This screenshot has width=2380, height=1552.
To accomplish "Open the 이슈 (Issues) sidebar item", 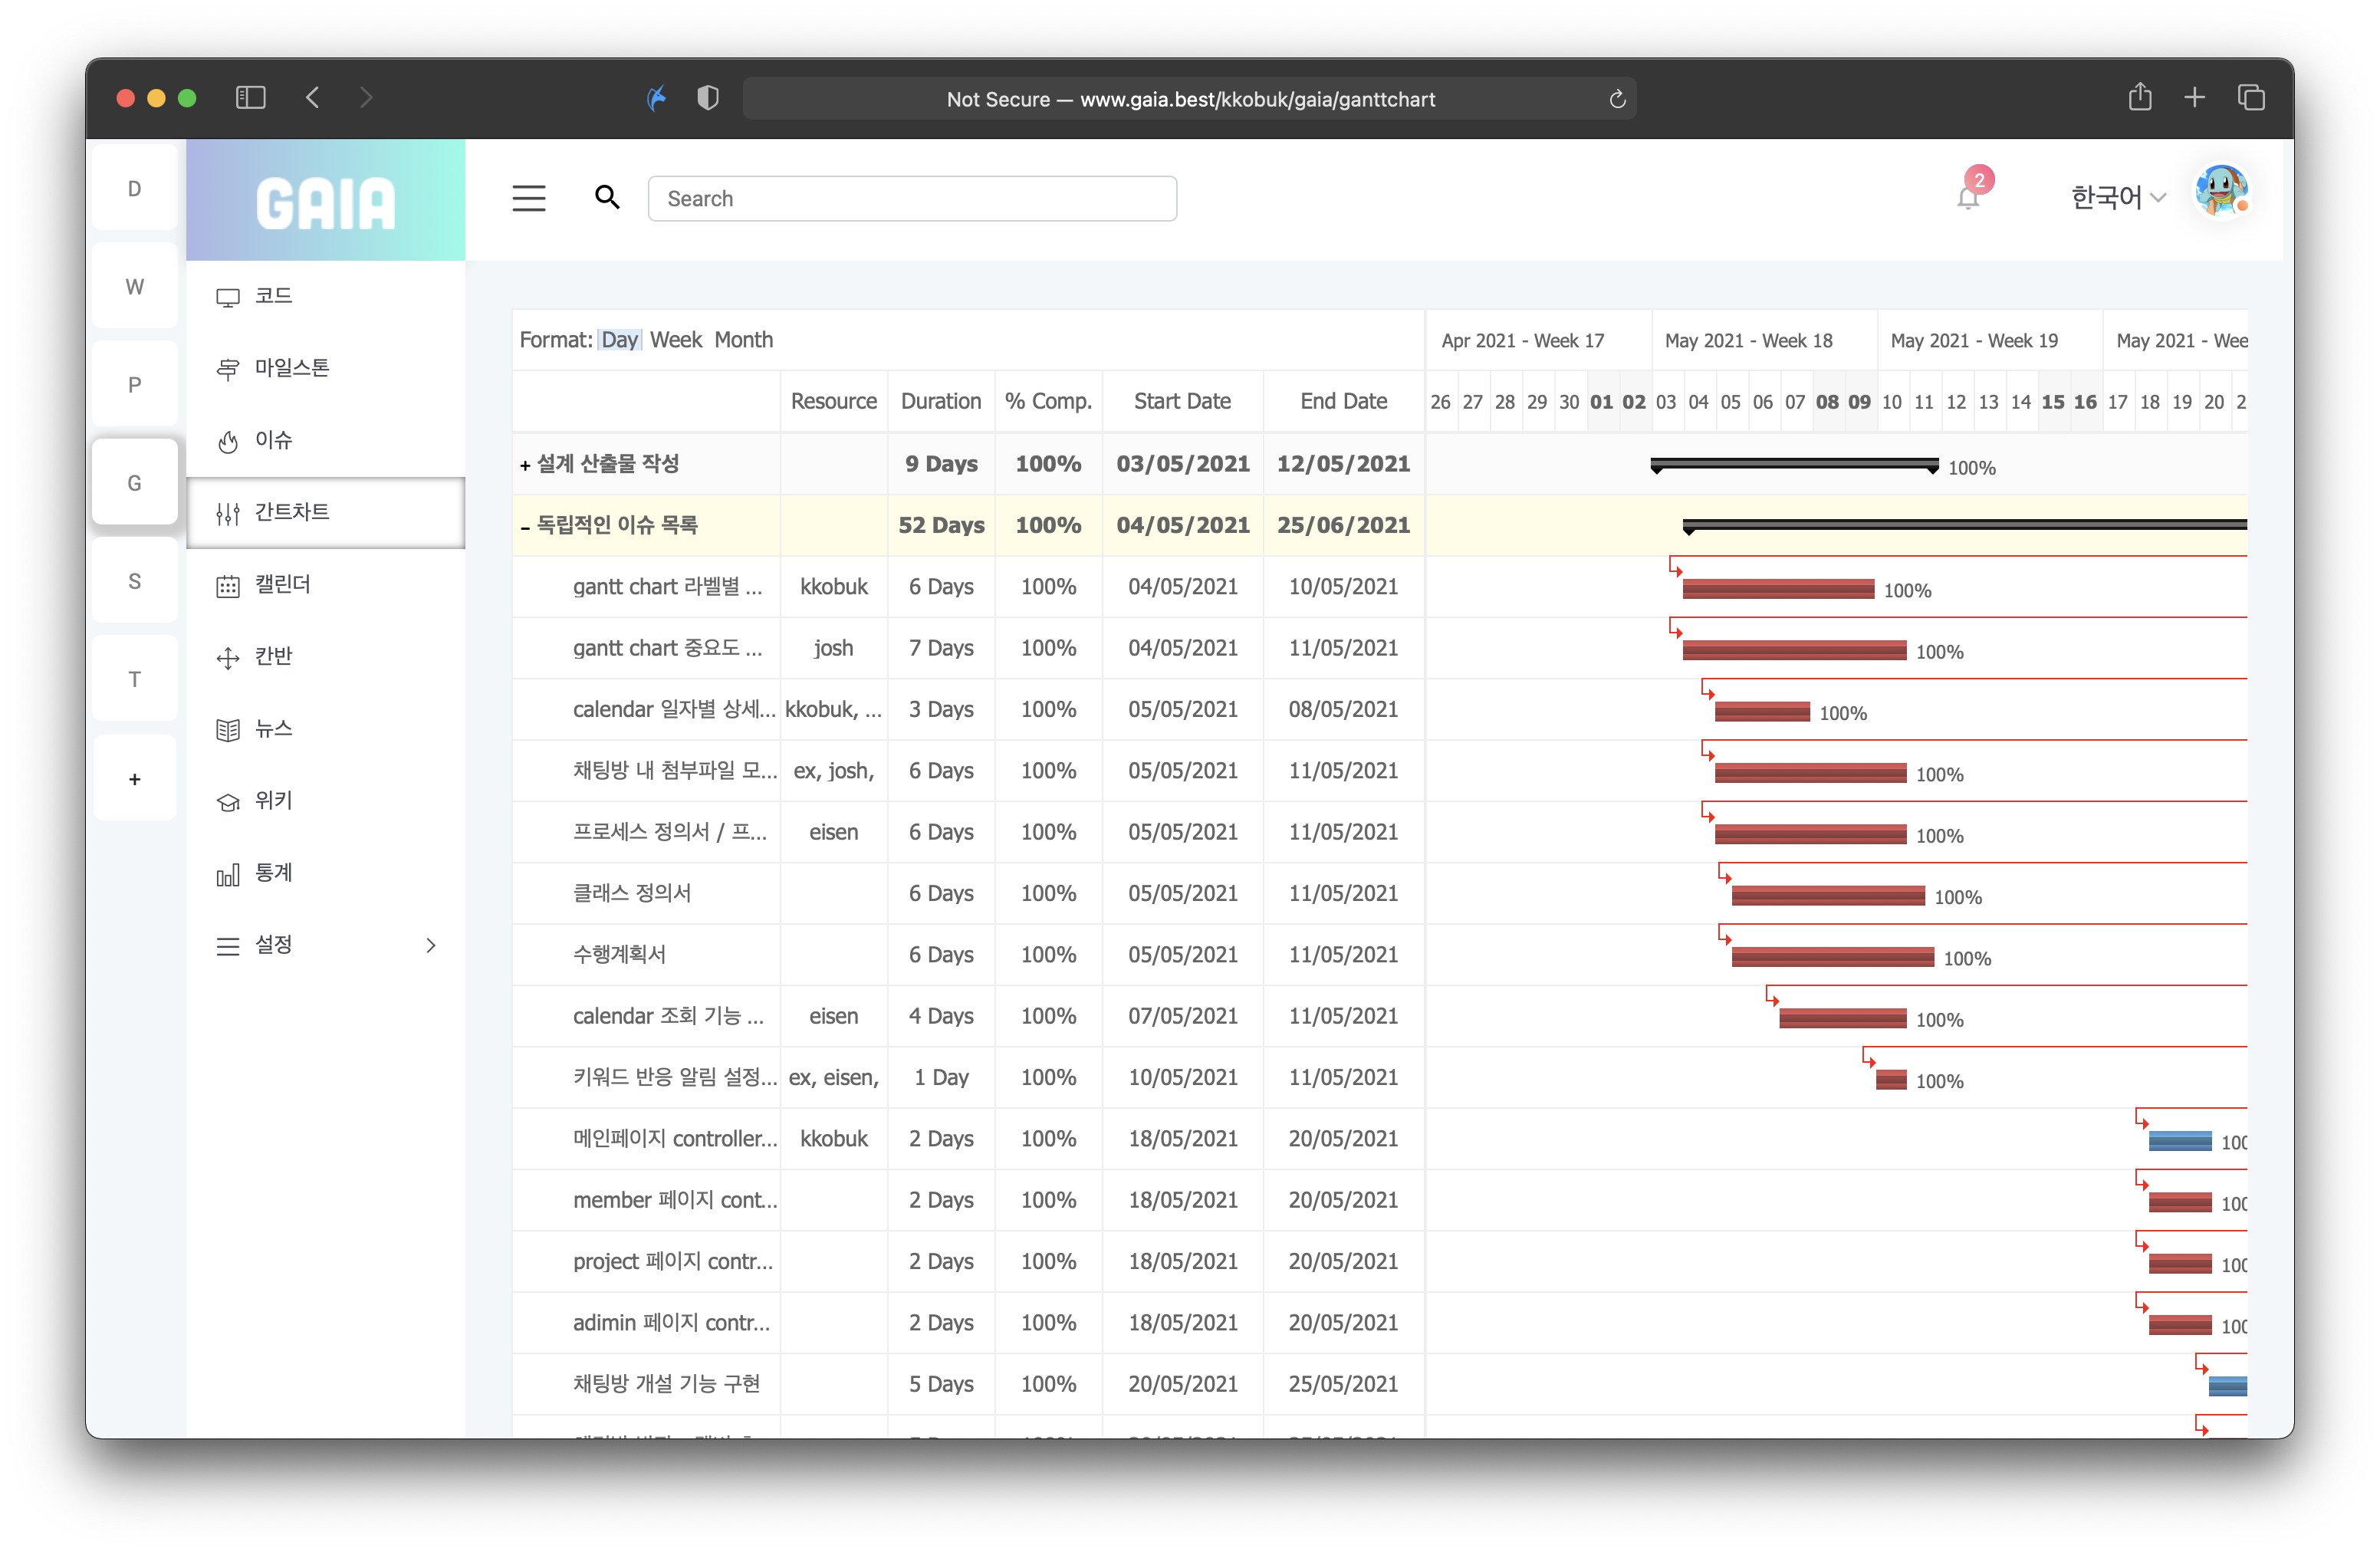I will coord(273,440).
